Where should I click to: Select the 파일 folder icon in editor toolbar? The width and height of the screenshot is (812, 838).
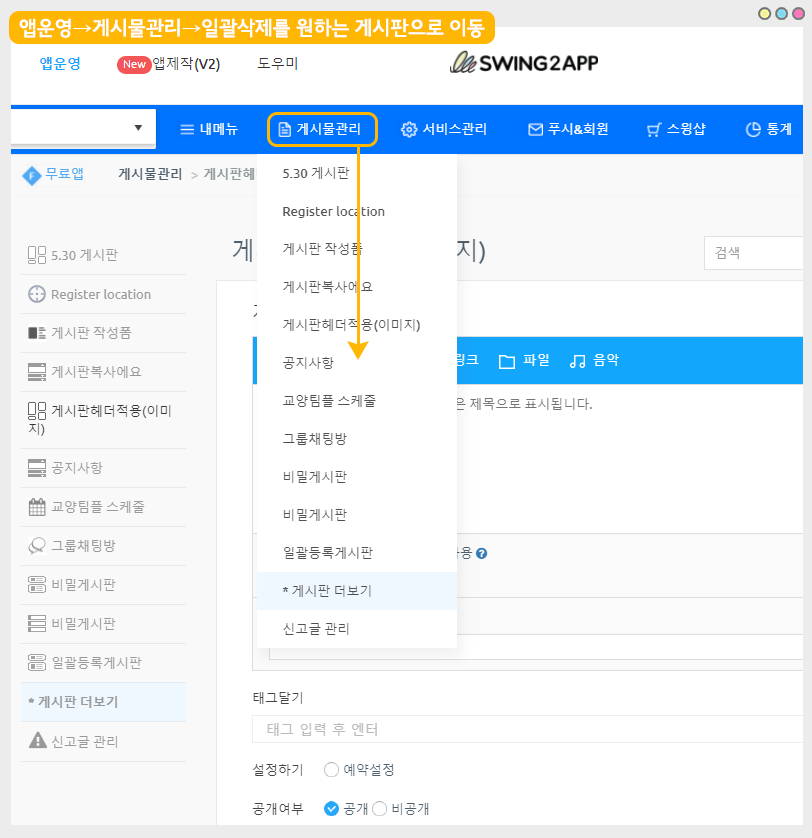tap(507, 361)
